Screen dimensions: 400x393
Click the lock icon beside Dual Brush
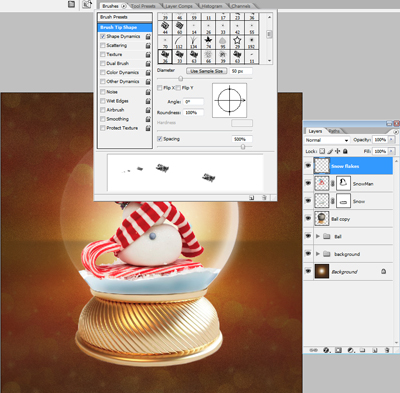tap(148, 64)
